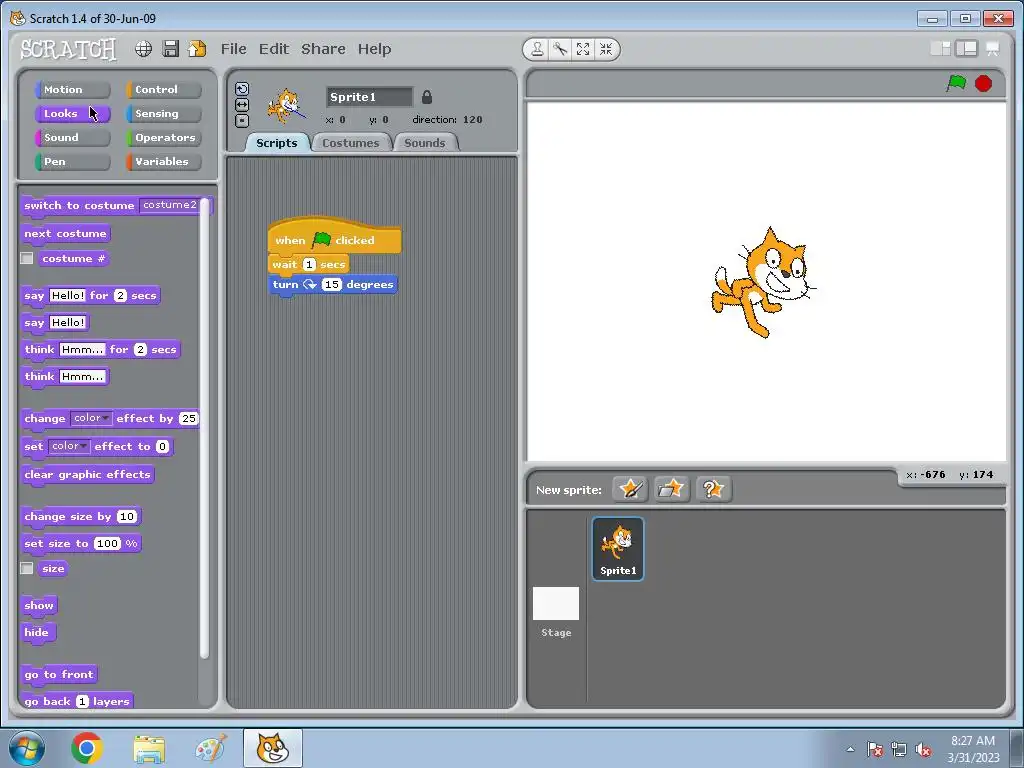
Task: Click value 25 in change effect block
Action: point(188,419)
